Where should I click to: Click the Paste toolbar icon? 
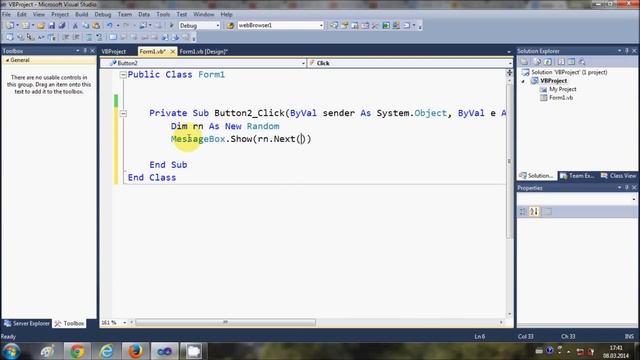pos(96,25)
